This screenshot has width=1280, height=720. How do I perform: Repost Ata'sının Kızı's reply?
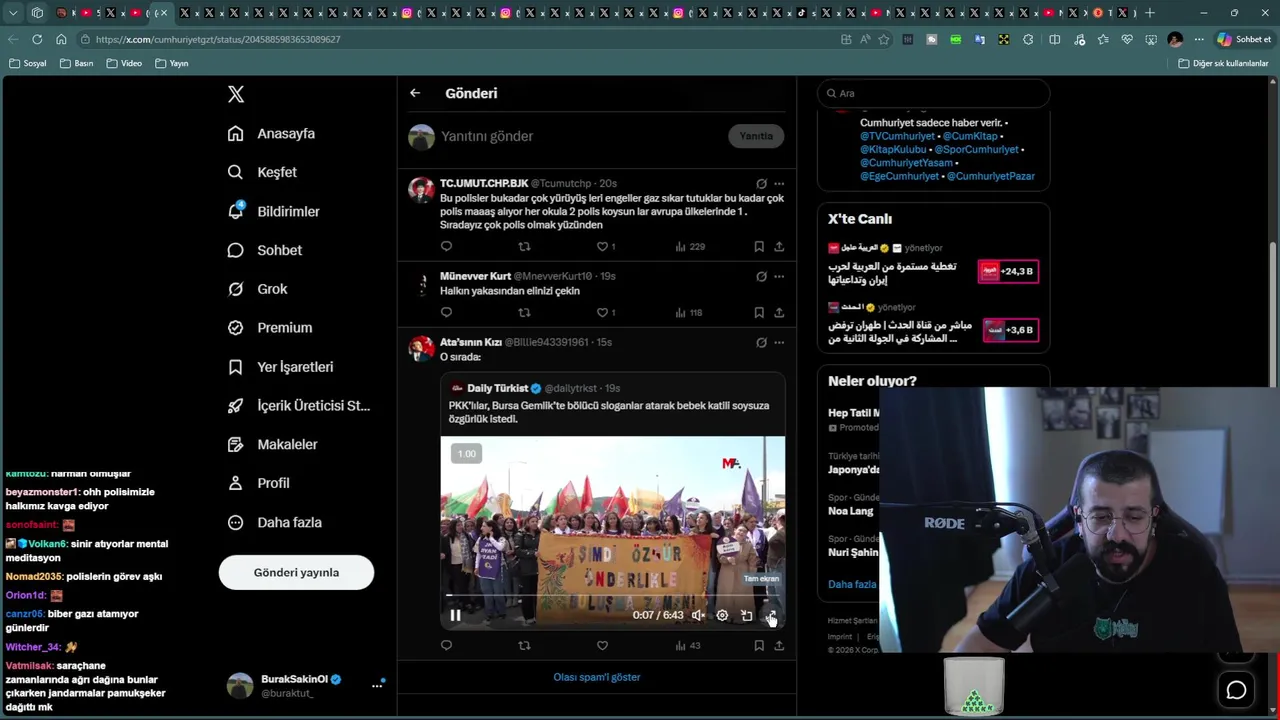(x=524, y=646)
